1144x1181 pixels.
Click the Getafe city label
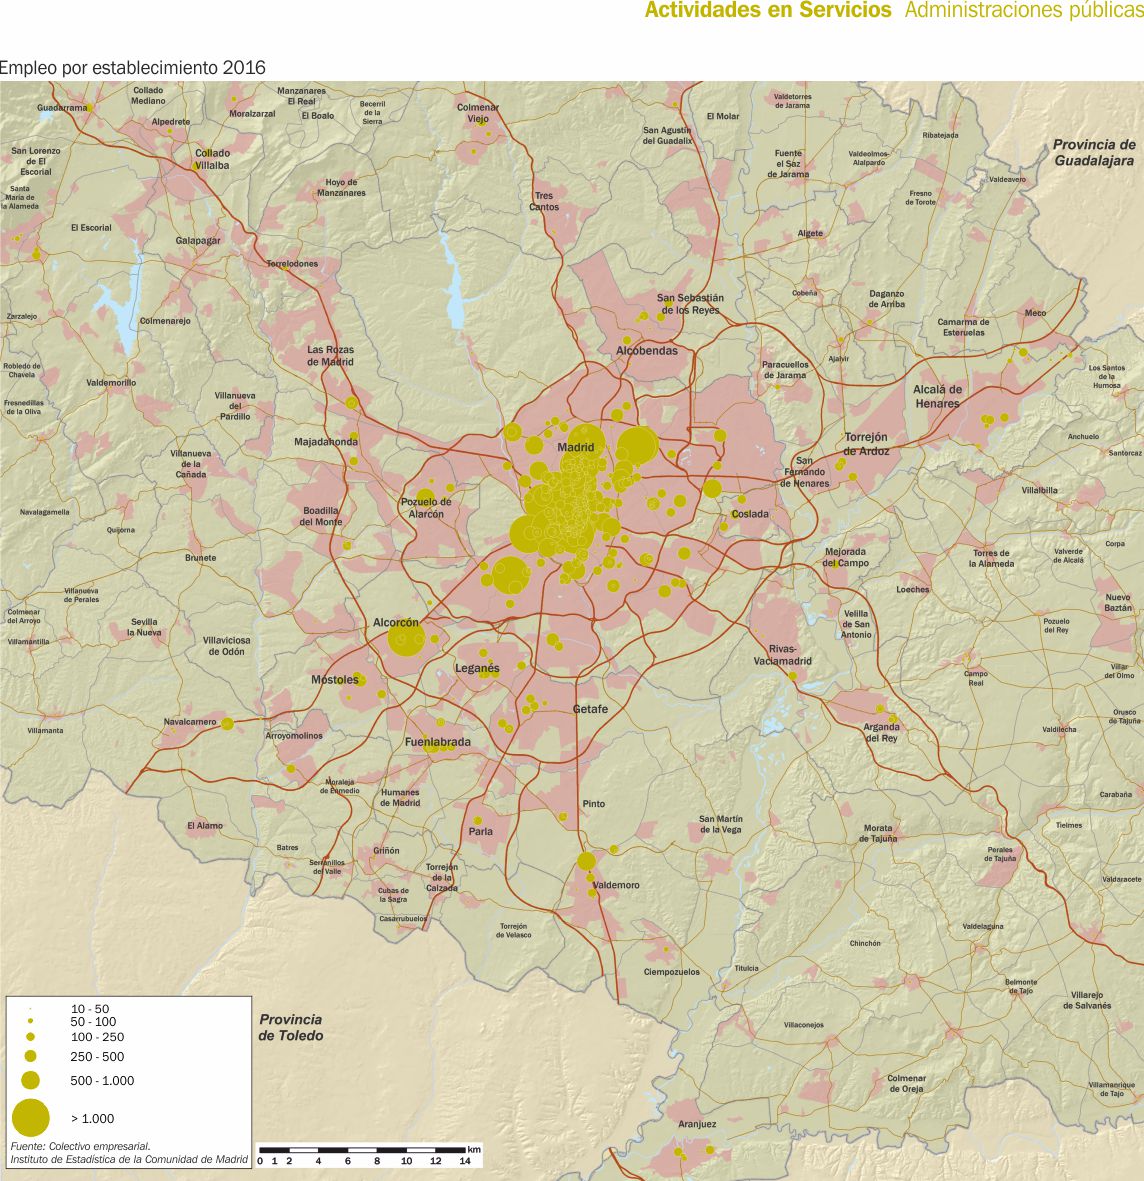click(x=590, y=709)
